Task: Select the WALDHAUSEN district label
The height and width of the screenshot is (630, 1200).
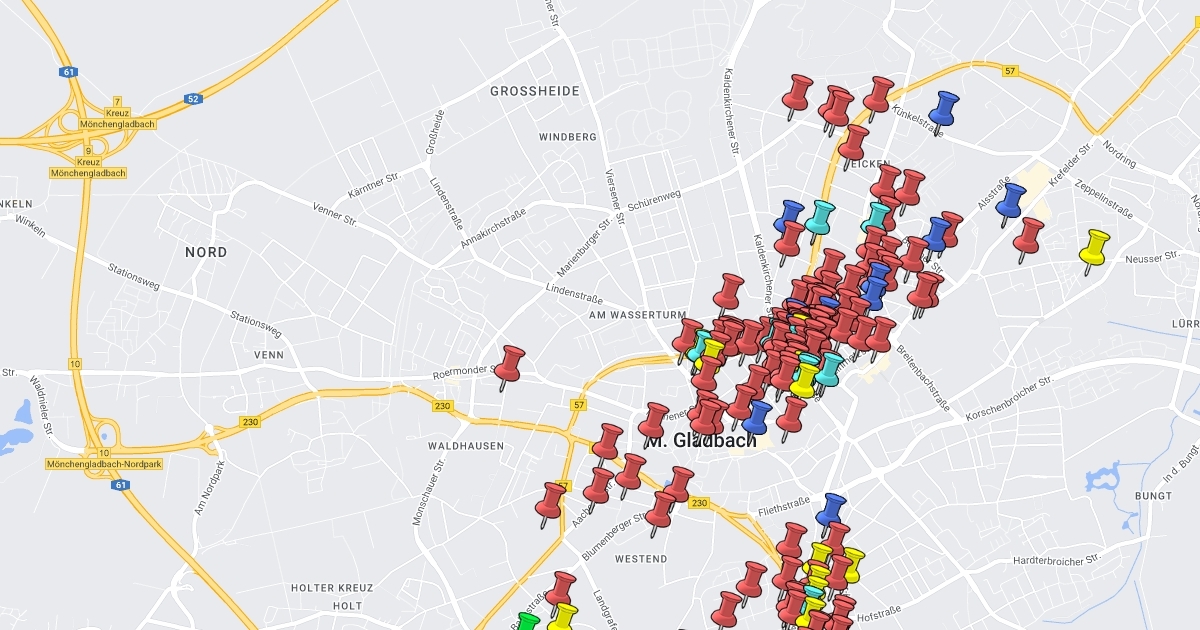Action: (465, 446)
